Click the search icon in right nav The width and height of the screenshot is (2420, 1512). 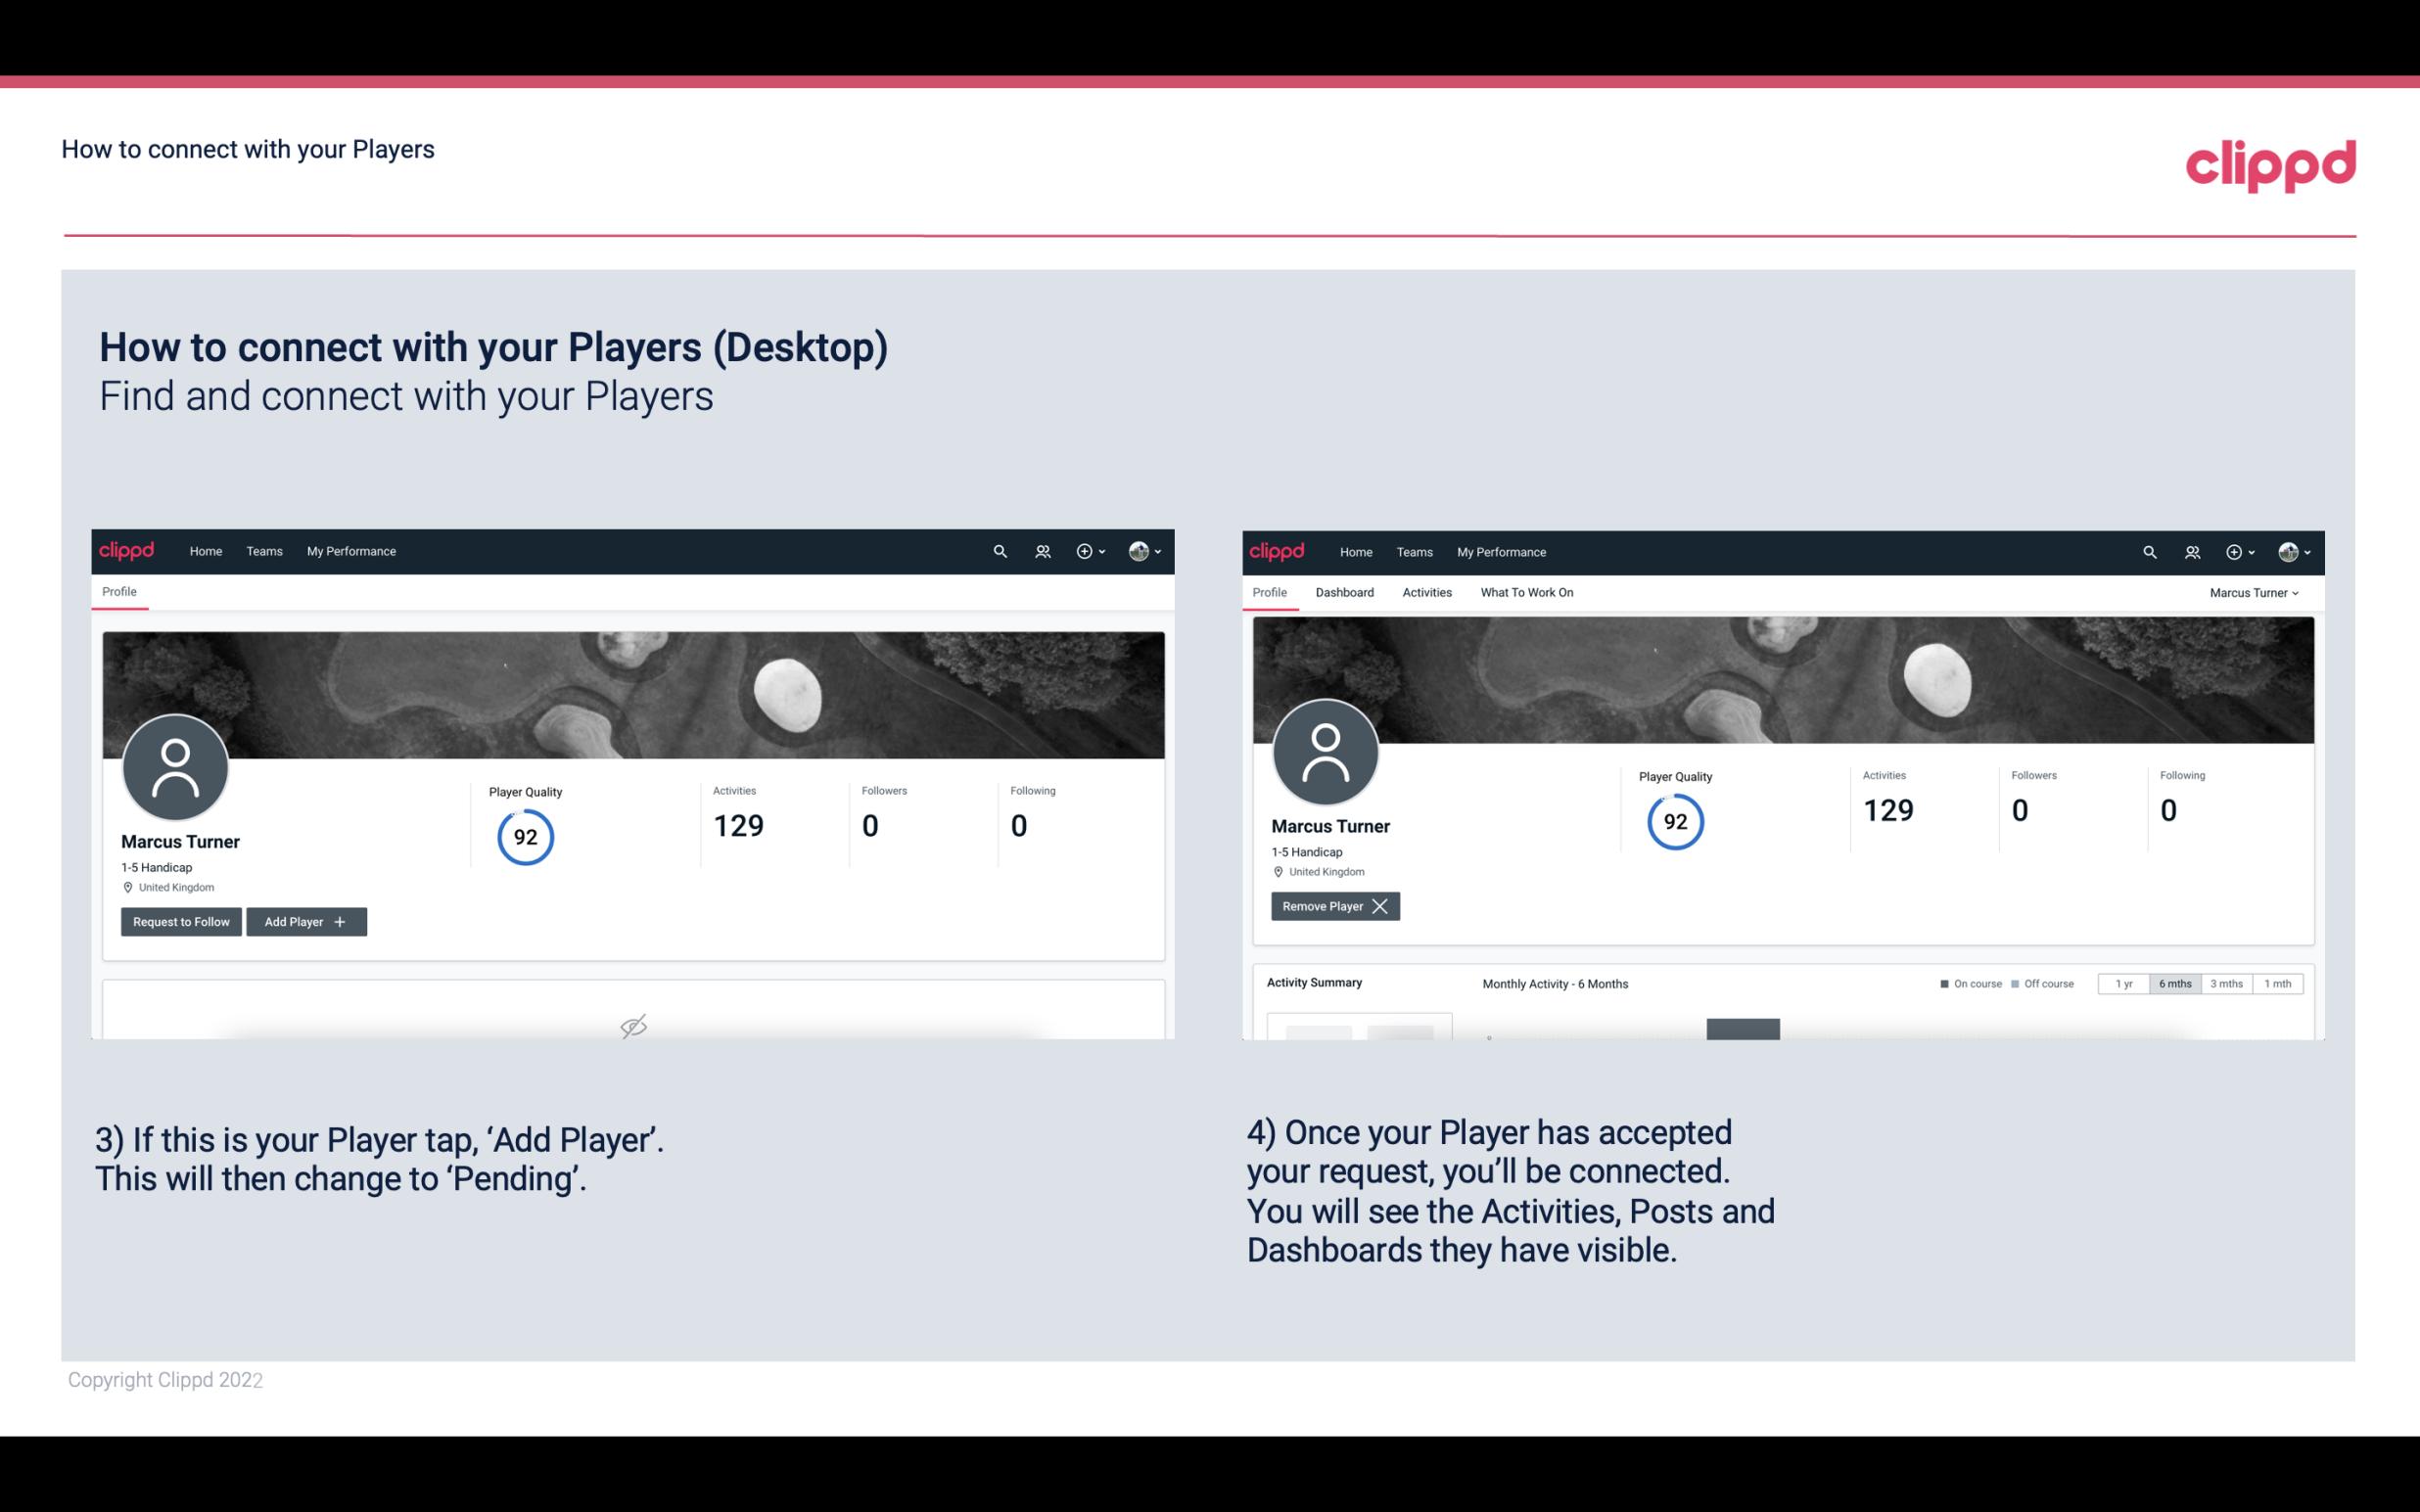tap(2148, 550)
